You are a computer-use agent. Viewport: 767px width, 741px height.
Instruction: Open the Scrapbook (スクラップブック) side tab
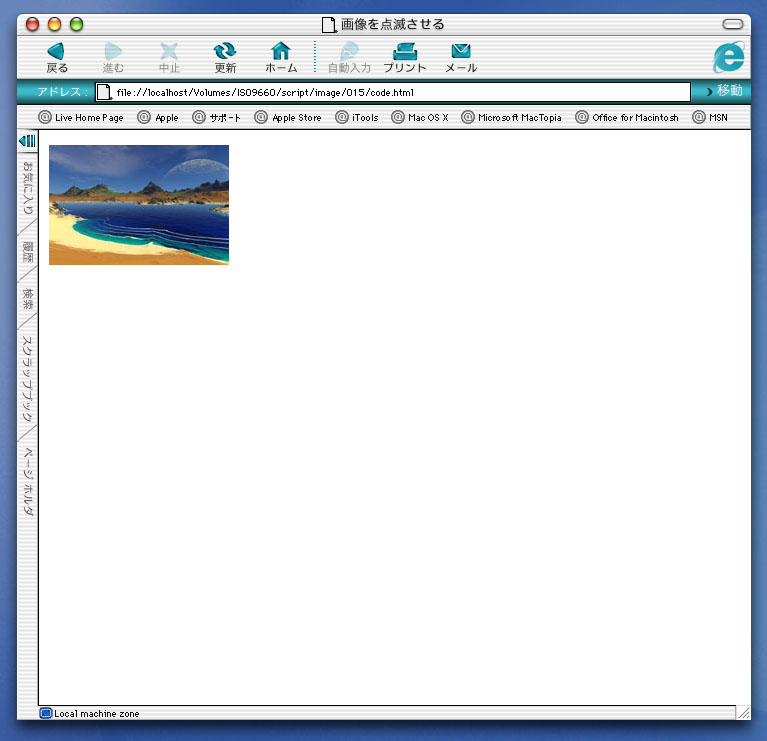point(28,379)
